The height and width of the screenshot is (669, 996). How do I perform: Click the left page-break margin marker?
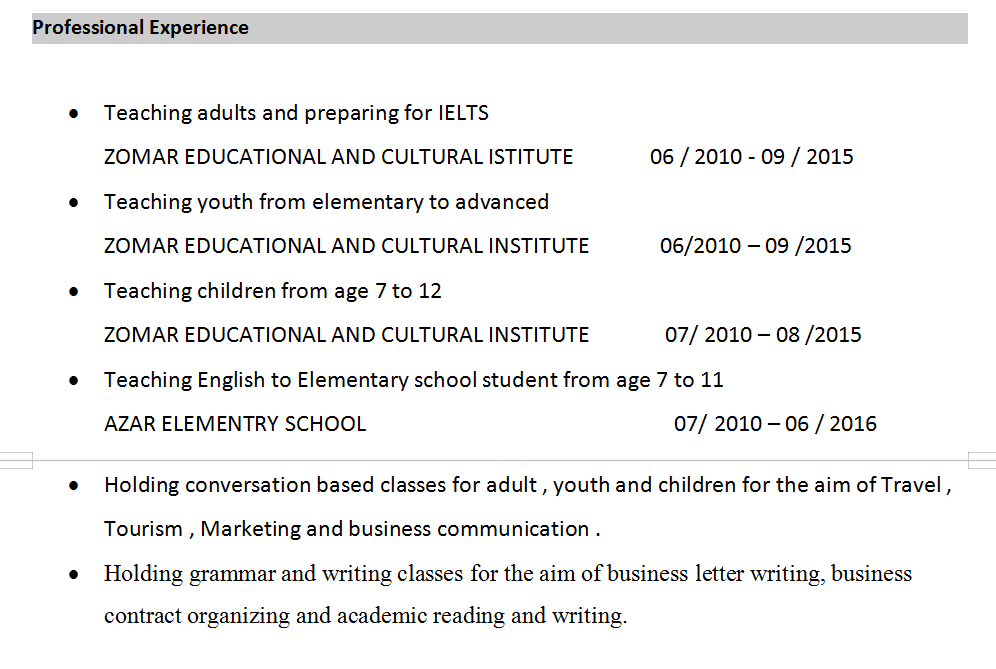click(x=16, y=460)
